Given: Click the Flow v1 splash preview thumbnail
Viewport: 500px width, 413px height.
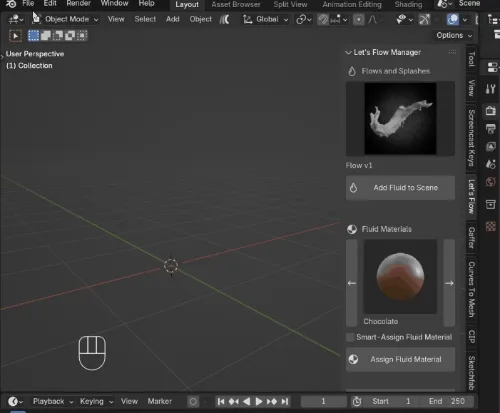Looking at the screenshot, I should coord(400,119).
